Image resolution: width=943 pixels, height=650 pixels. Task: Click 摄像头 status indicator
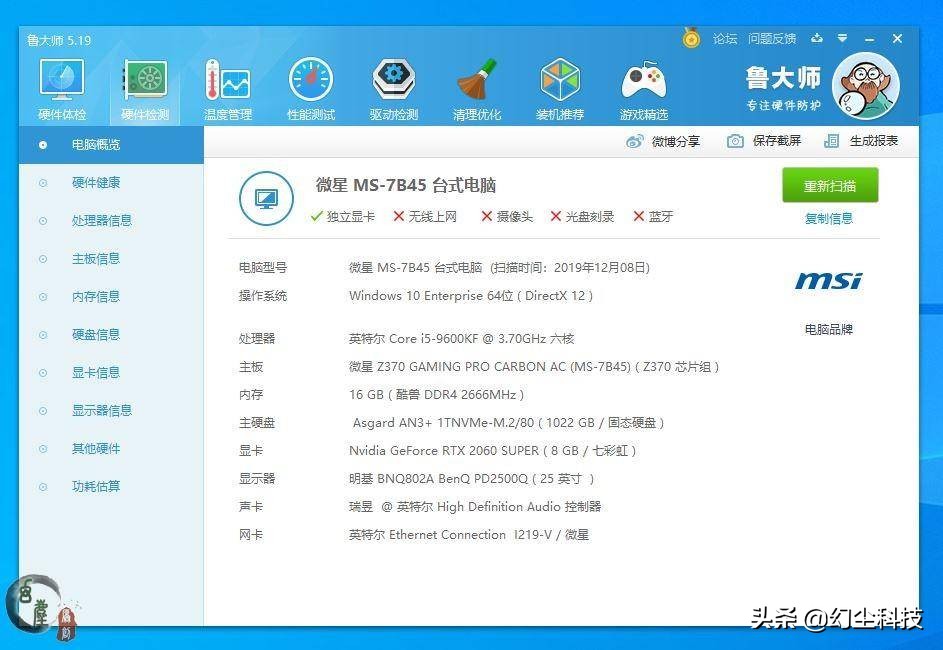[x=507, y=216]
